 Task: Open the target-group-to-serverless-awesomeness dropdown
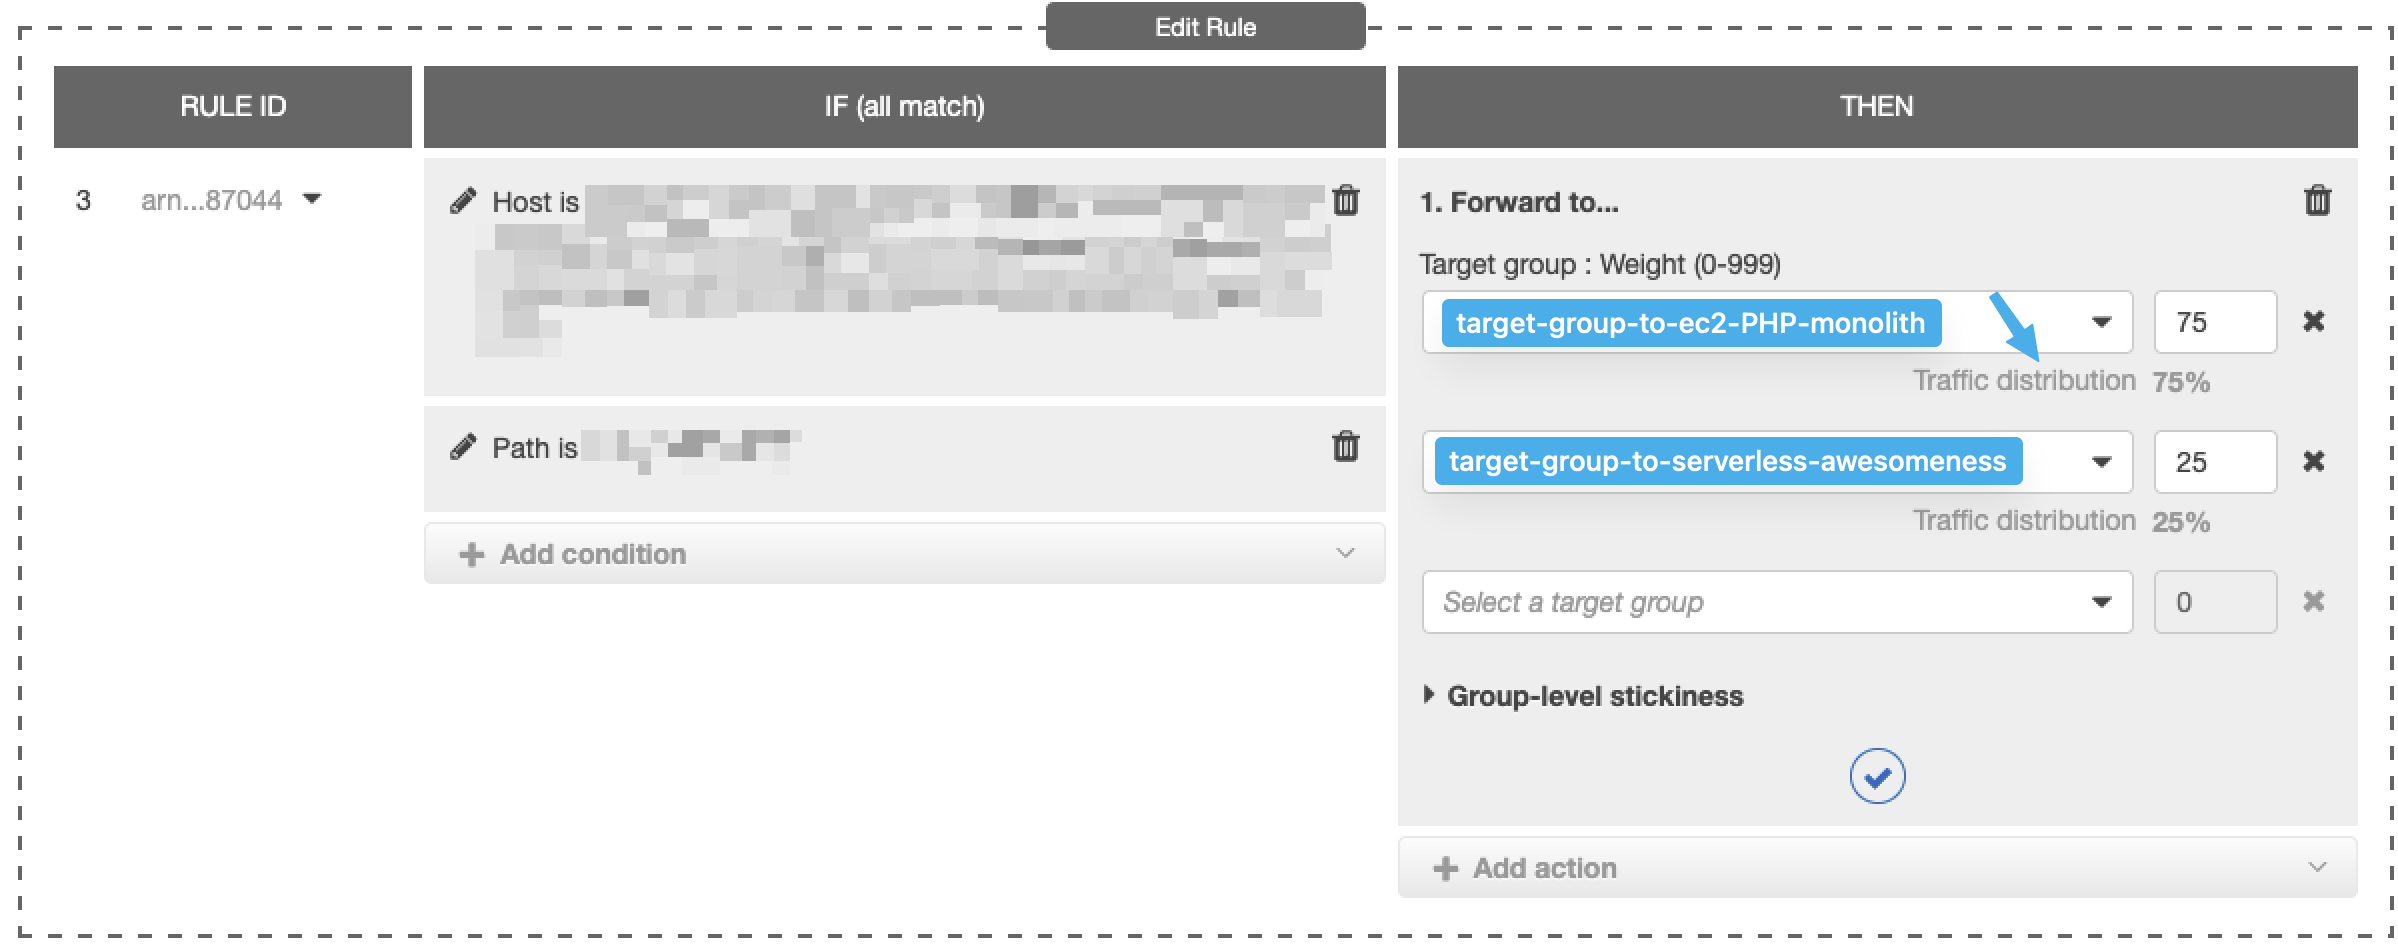pos(2101,461)
